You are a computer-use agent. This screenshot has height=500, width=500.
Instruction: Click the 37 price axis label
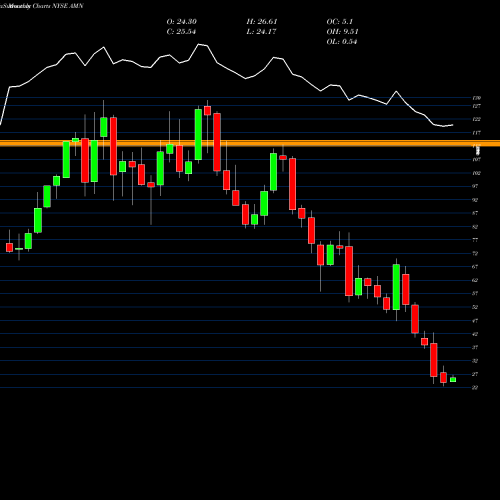point(475,347)
